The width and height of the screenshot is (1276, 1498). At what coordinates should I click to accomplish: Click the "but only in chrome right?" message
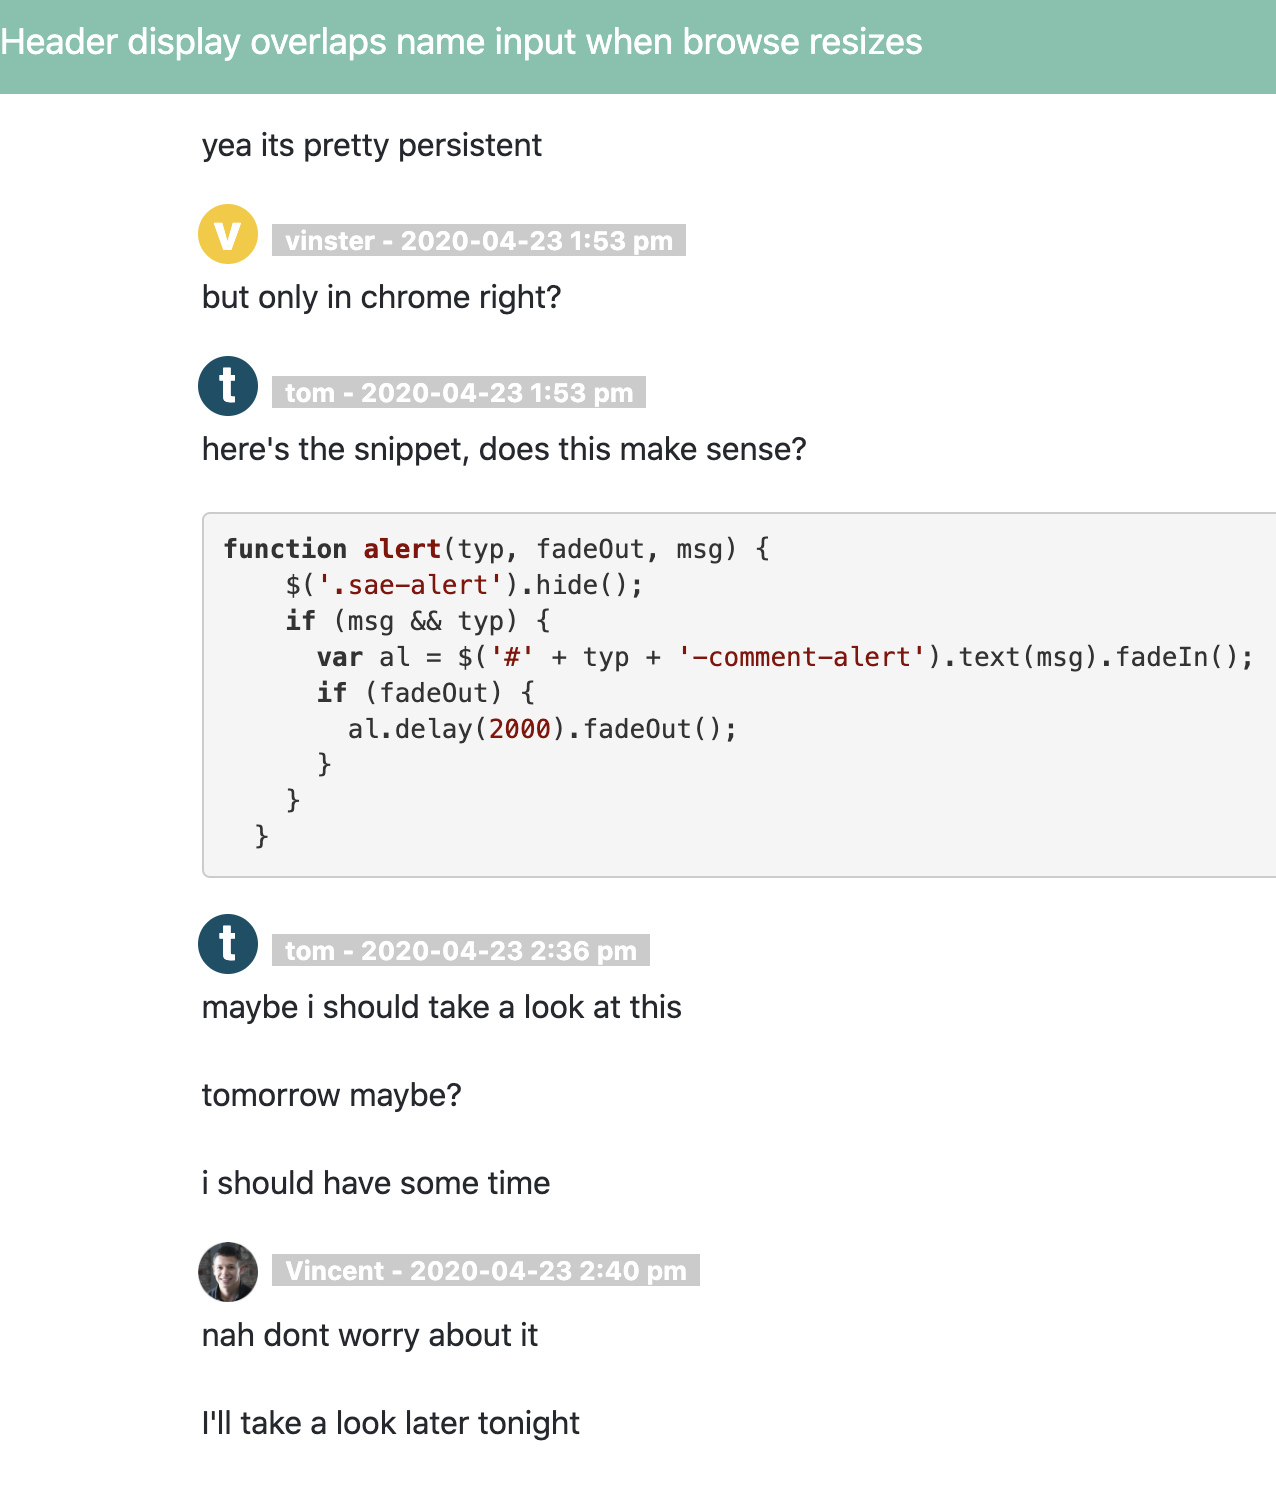click(381, 298)
